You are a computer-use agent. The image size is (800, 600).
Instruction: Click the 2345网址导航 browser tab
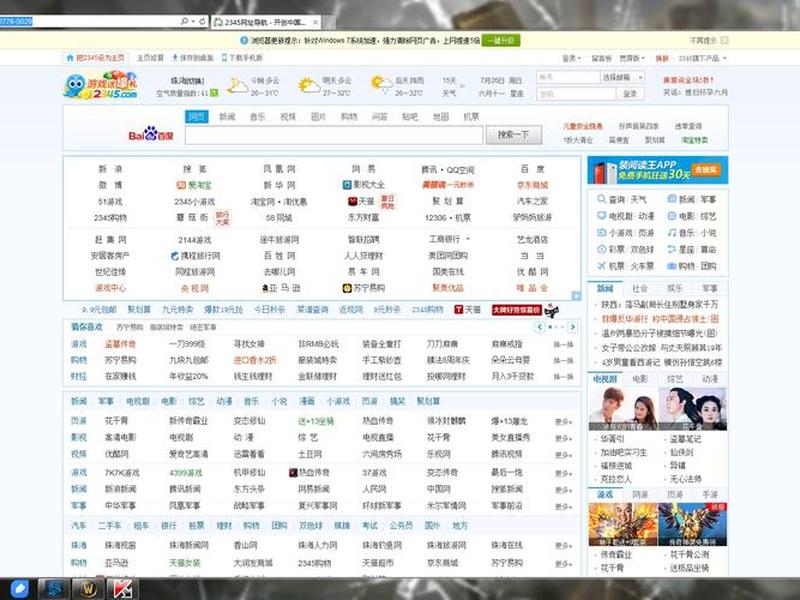[x=265, y=22]
